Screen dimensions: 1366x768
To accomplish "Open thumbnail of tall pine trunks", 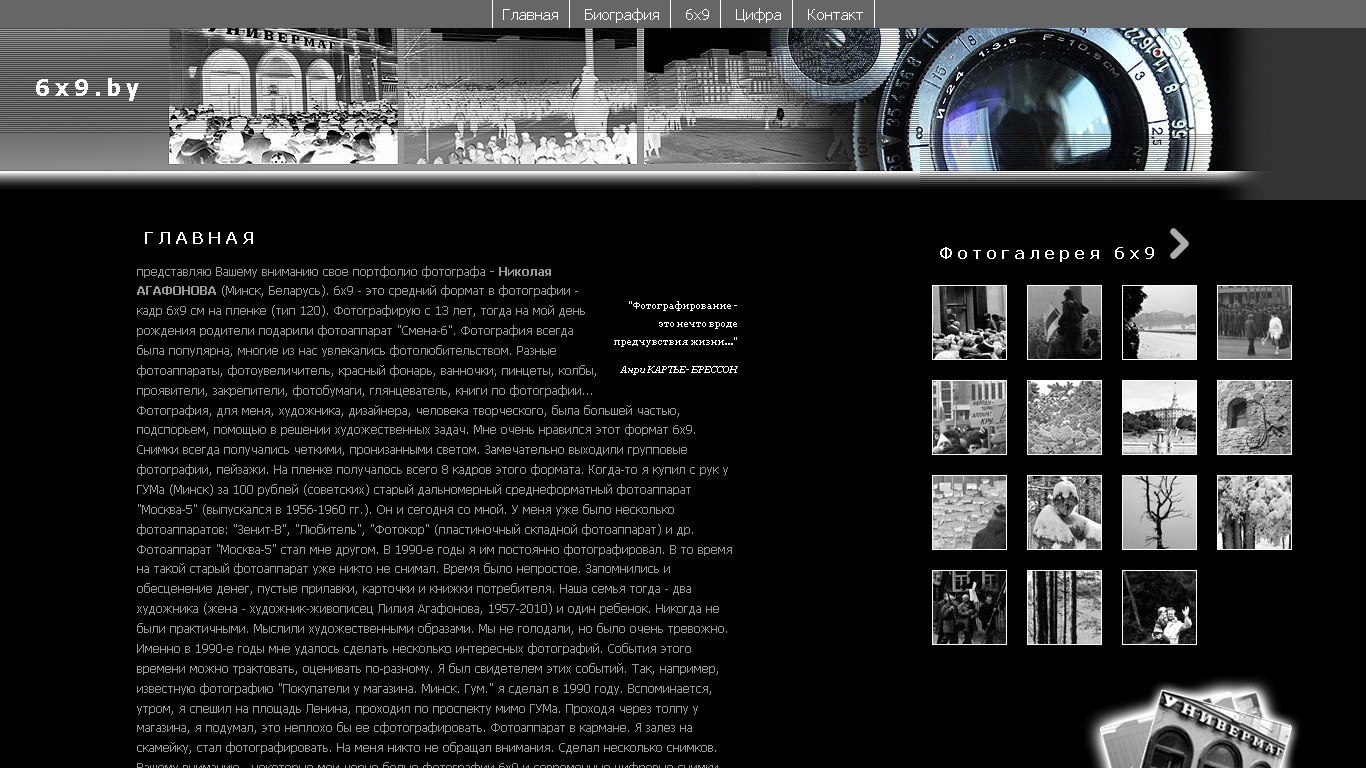I will click(x=1064, y=607).
